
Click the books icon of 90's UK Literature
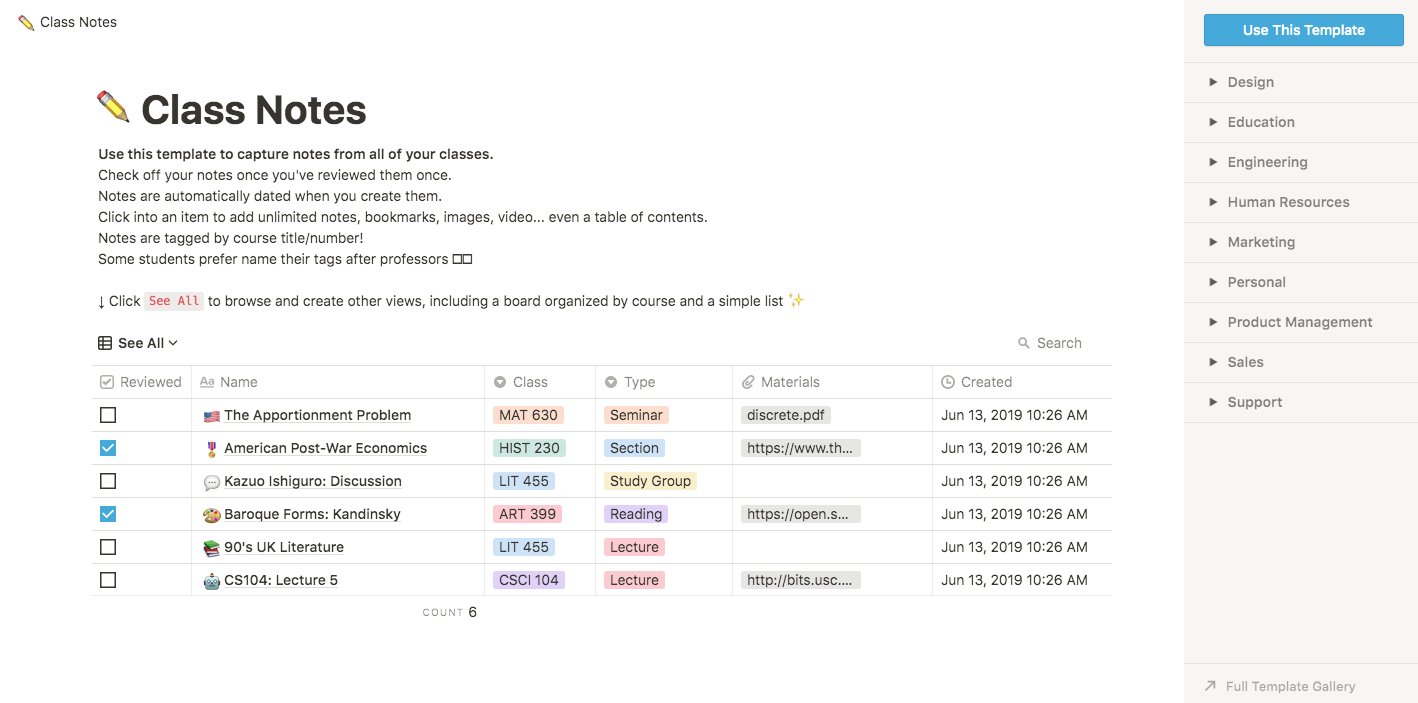211,548
